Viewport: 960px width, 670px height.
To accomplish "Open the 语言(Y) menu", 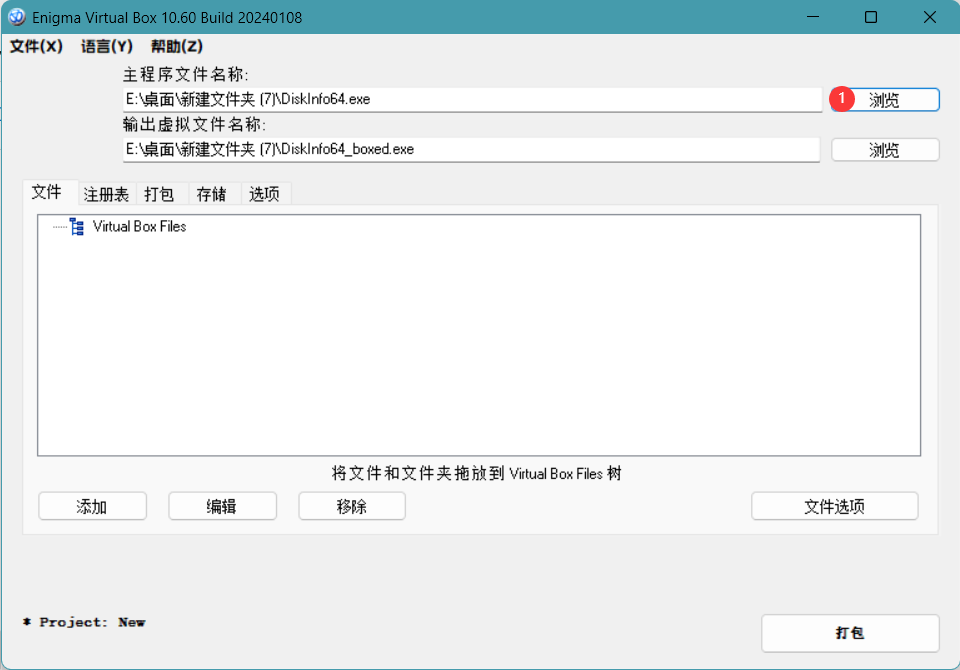I will [x=107, y=47].
